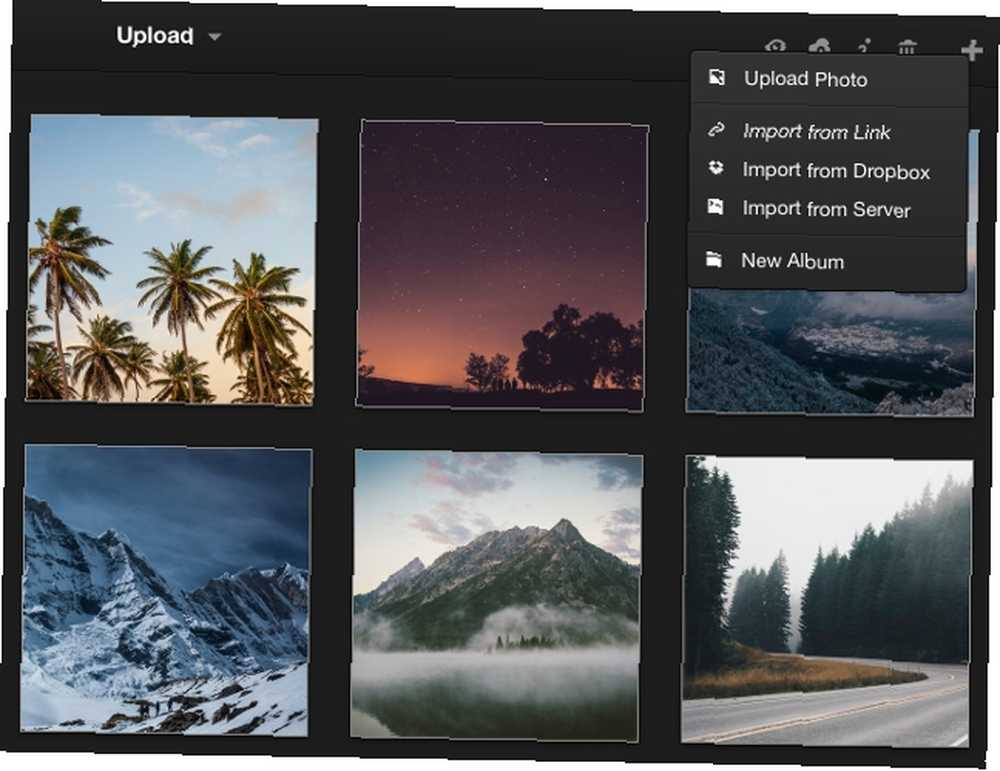Open the dropdown arrow next to Upload title
Viewport: 1000px width, 771px height.
214,37
